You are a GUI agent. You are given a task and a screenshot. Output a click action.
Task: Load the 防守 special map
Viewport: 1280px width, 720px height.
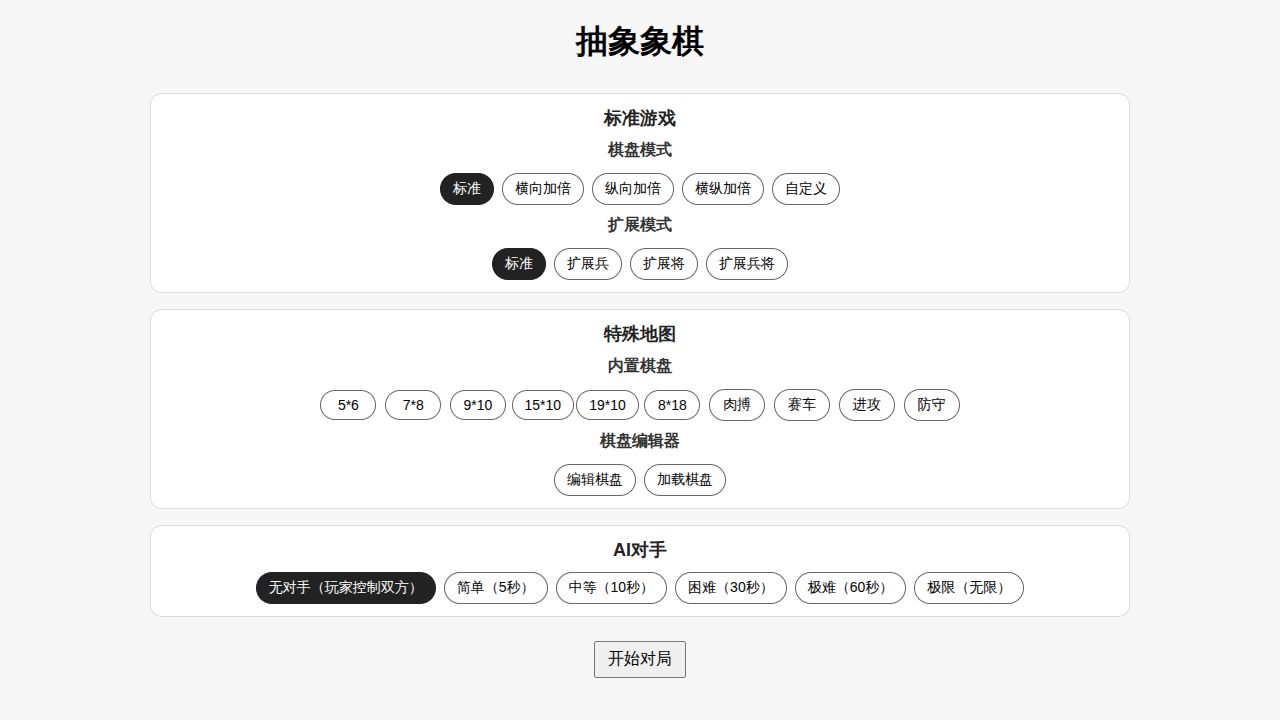[x=932, y=405]
